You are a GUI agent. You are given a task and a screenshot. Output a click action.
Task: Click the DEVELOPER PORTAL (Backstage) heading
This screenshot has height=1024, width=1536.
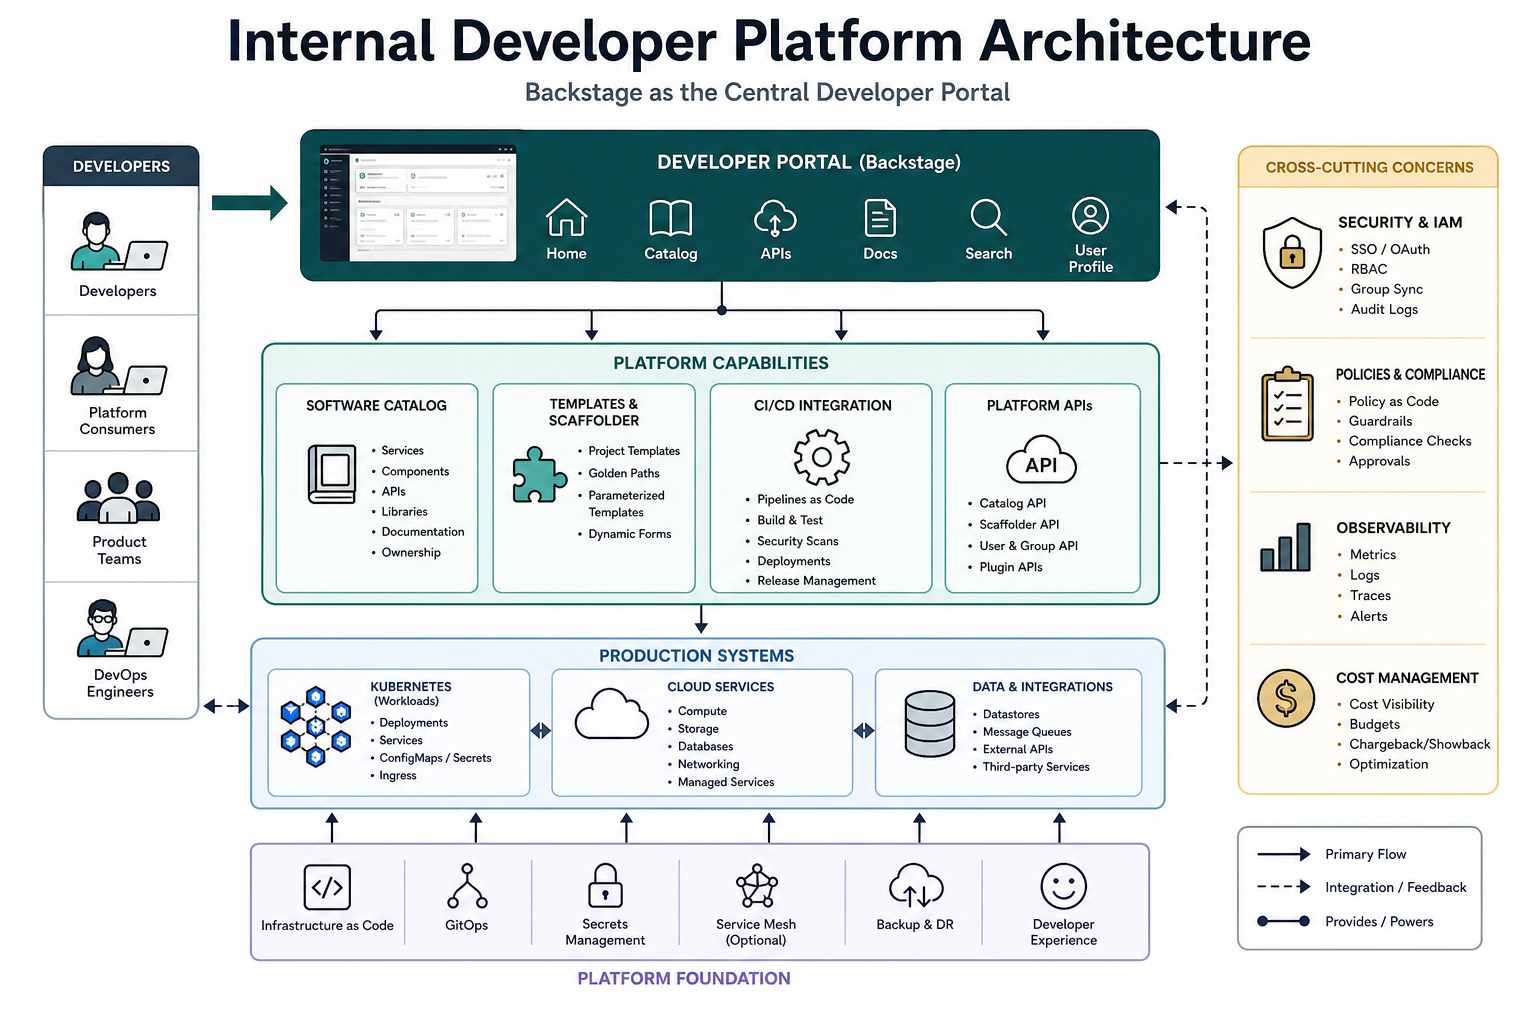tap(808, 162)
